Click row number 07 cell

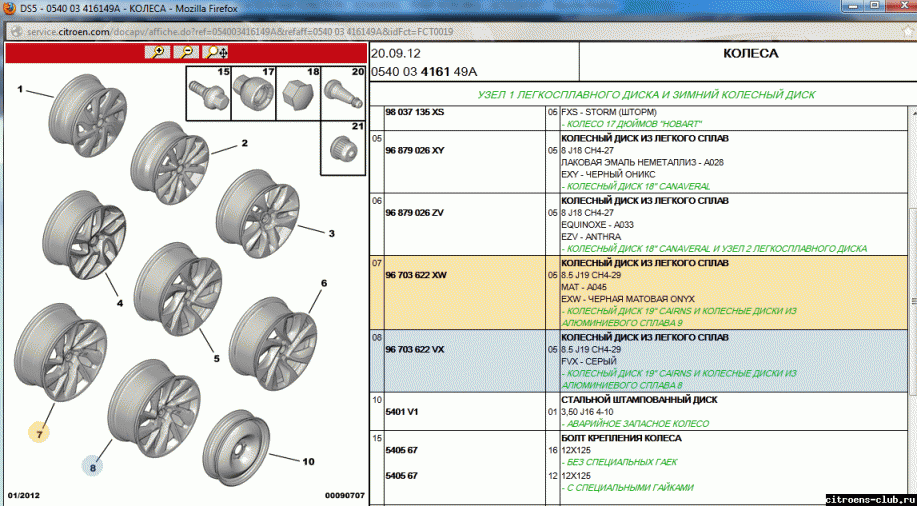pos(377,292)
